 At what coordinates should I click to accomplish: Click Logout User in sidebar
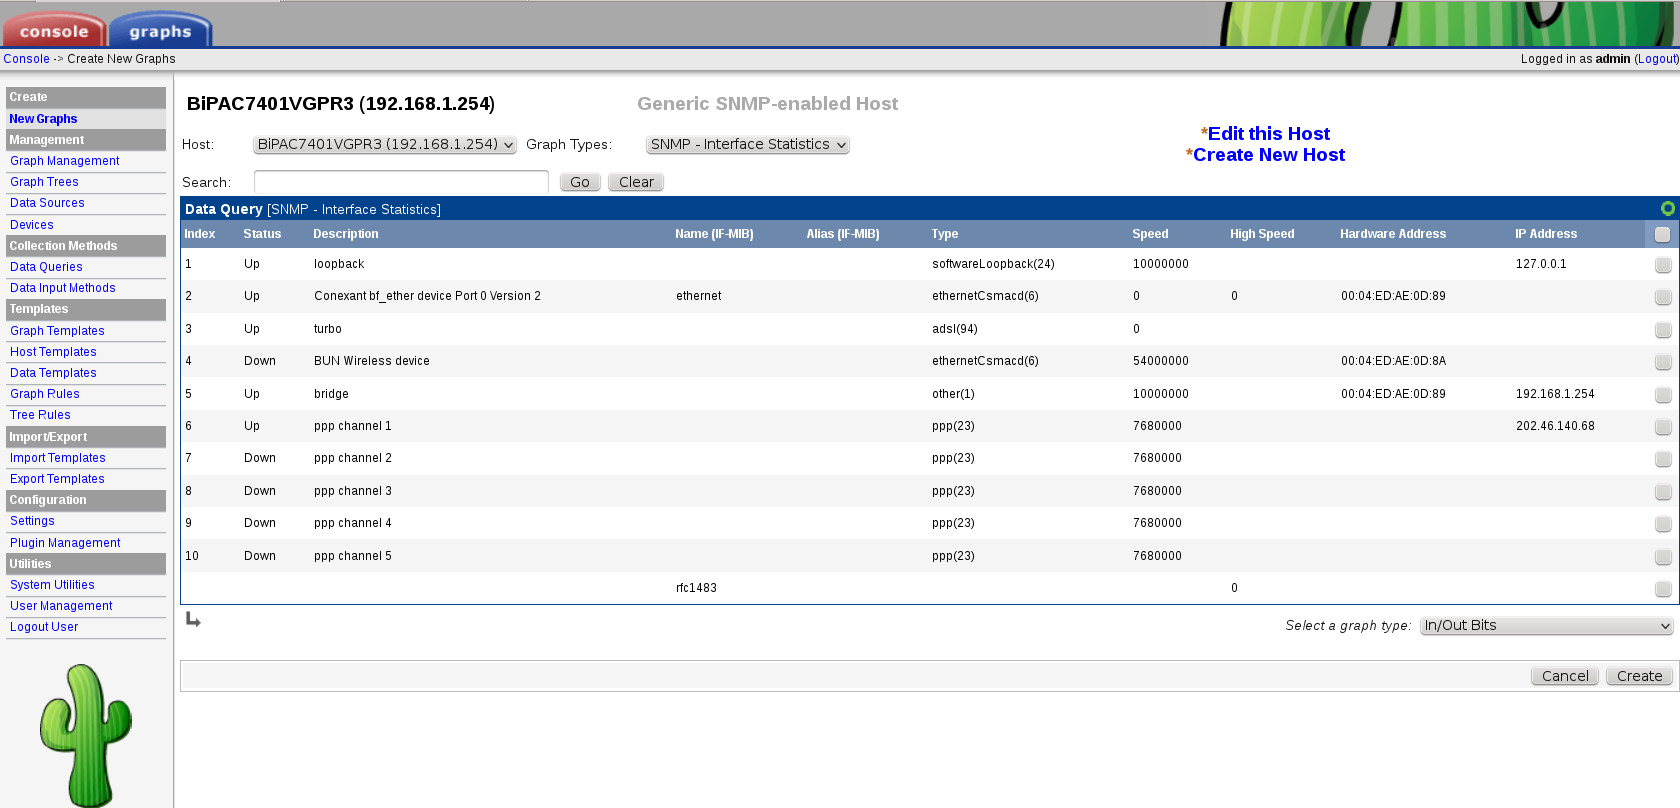[x=44, y=627]
